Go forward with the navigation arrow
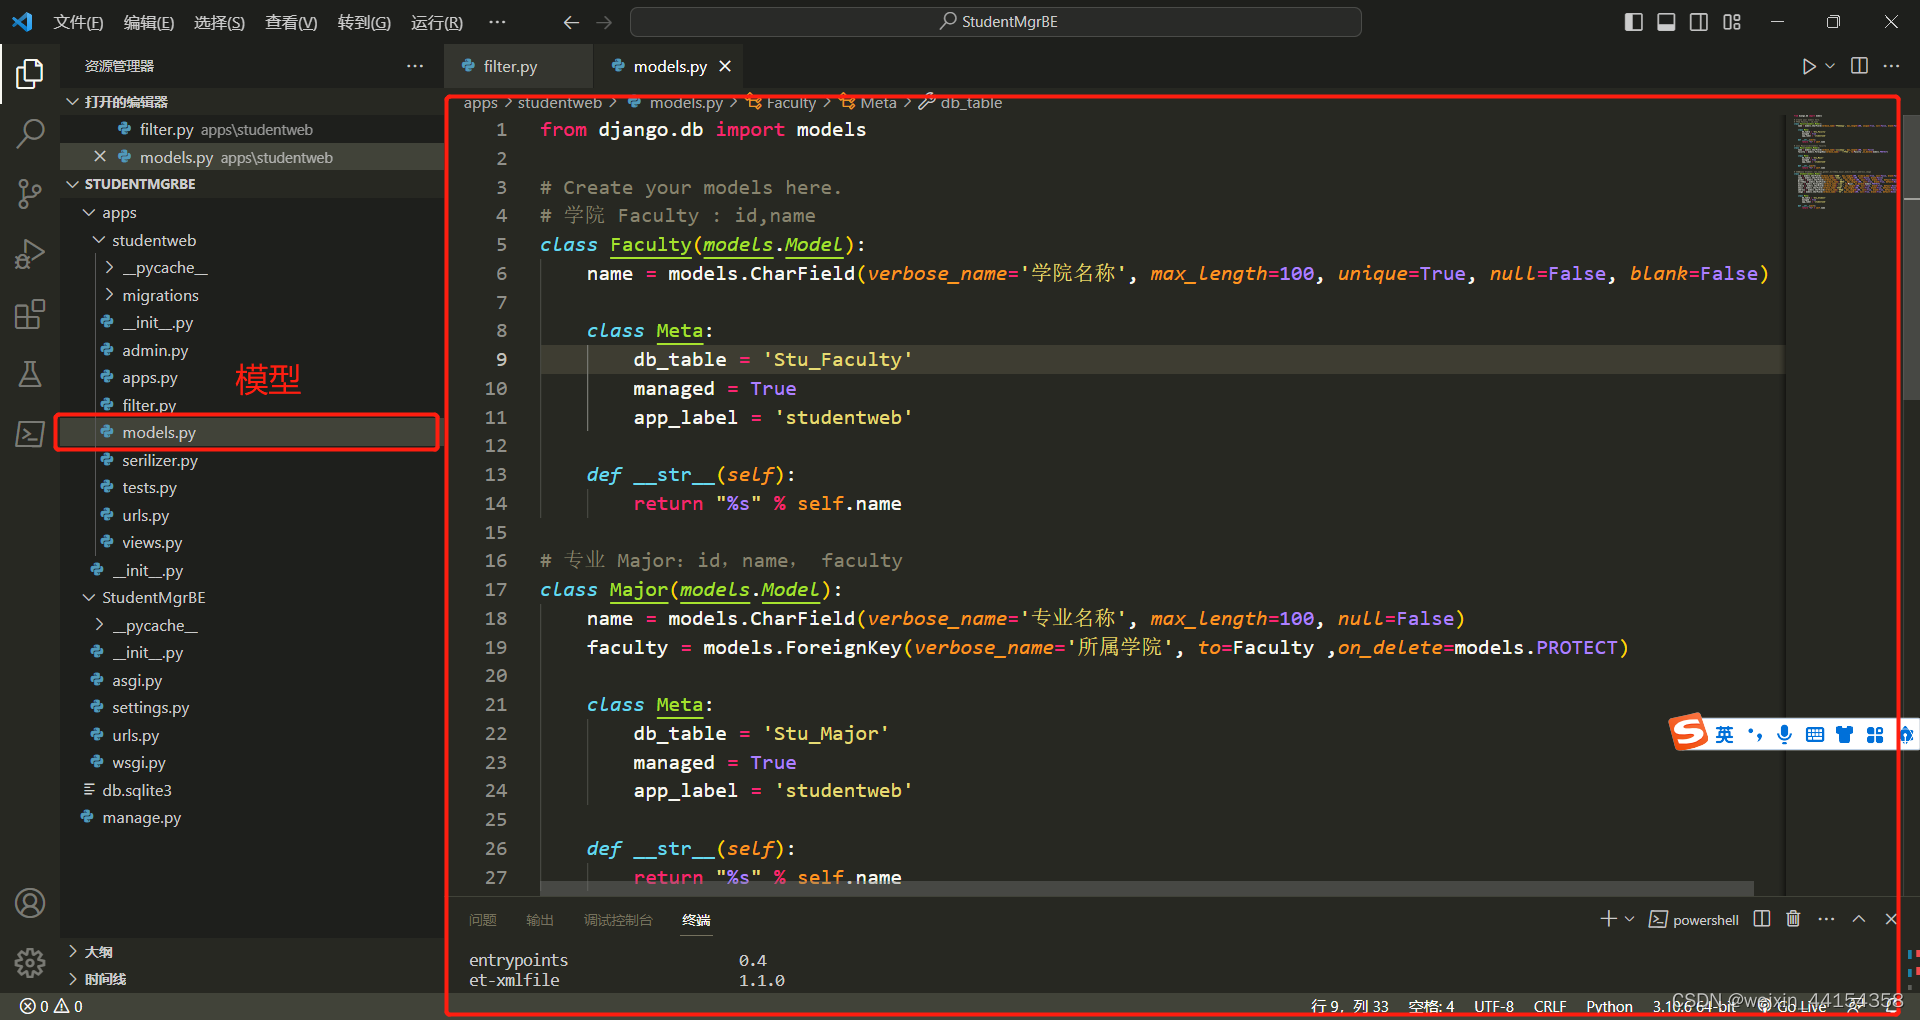Screen dimensions: 1920x1020 (604, 22)
